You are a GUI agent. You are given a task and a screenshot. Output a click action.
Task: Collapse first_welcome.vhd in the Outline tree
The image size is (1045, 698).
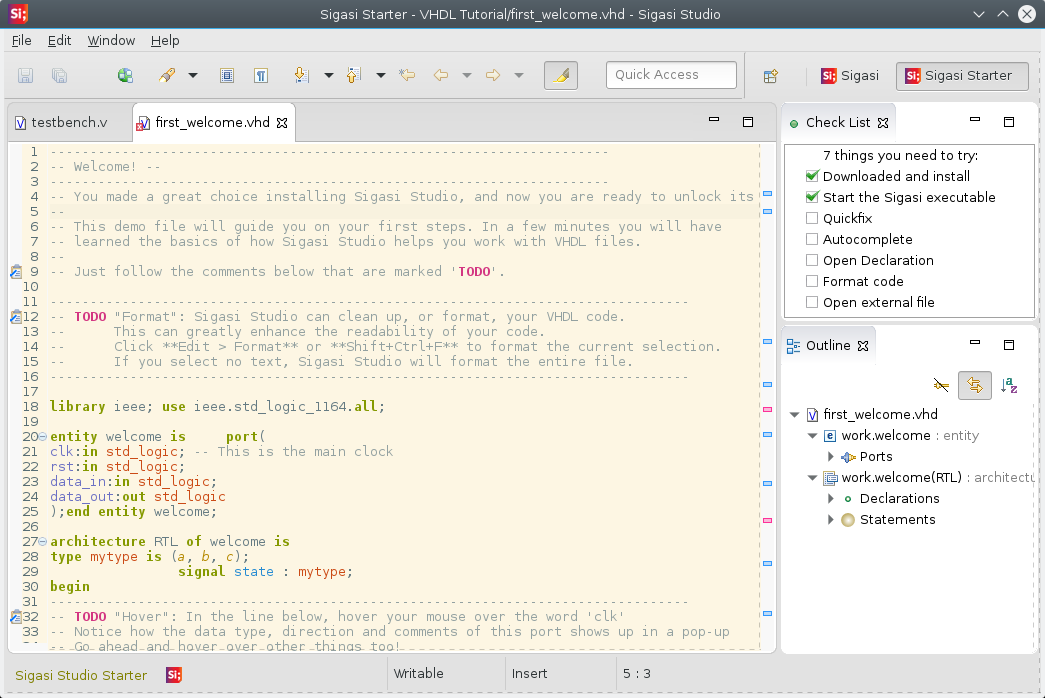pos(794,415)
